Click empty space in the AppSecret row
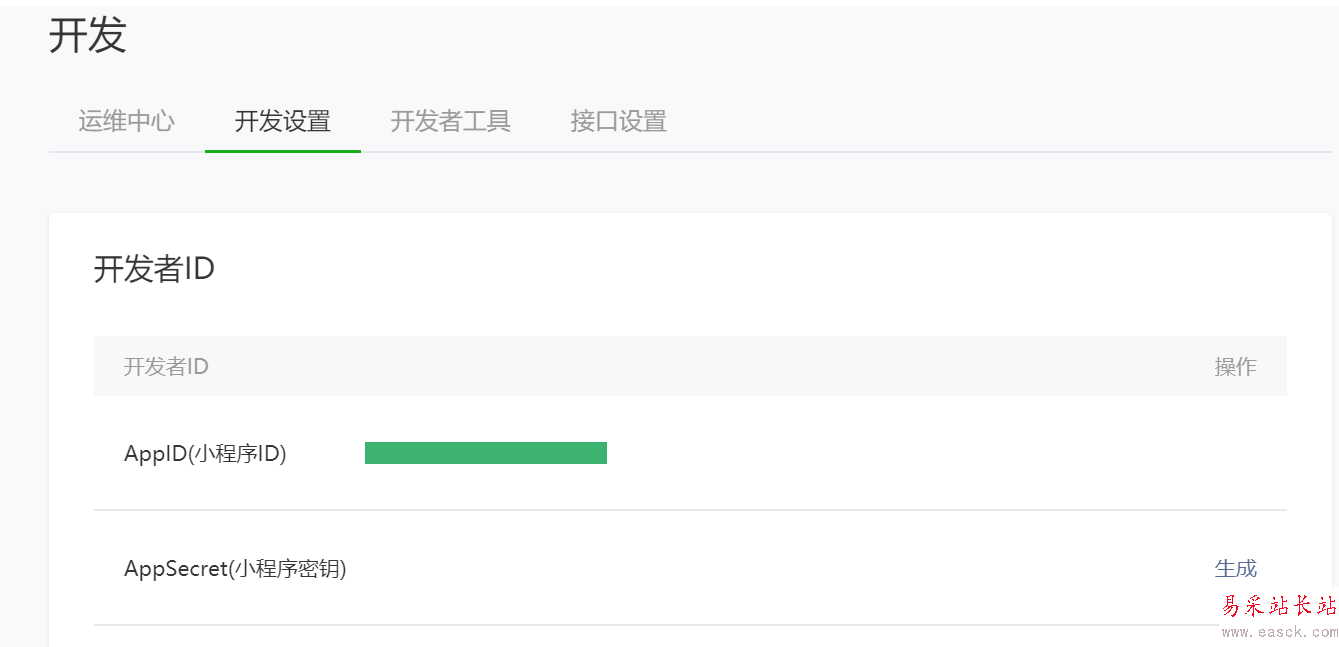Image resolution: width=1339 pixels, height=647 pixels. click(750, 569)
